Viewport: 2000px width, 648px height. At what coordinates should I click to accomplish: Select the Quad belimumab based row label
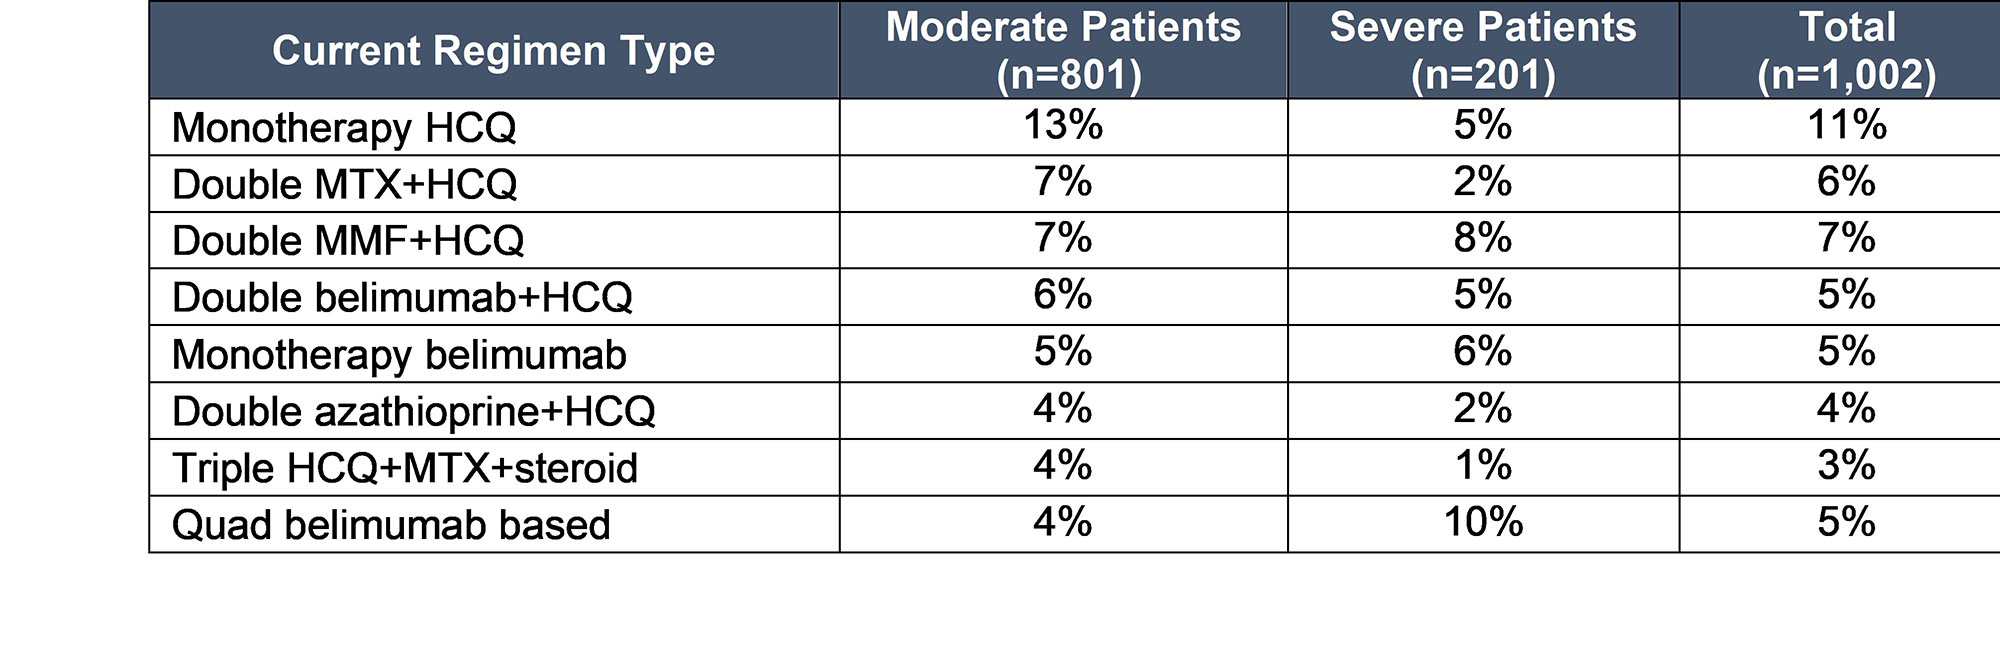(x=391, y=525)
